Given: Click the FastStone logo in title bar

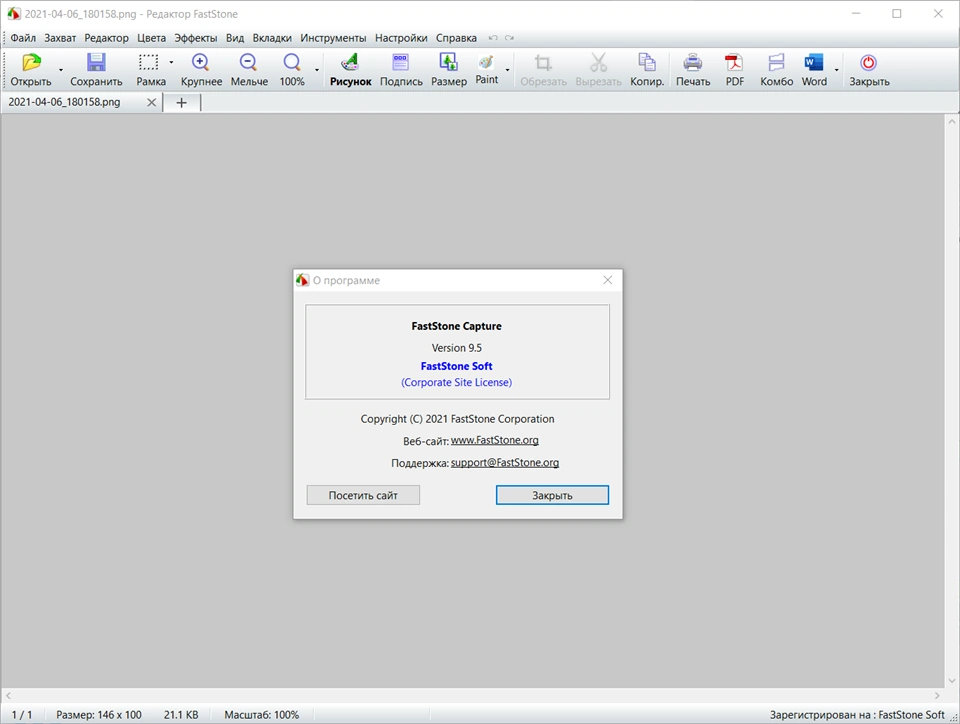Looking at the screenshot, I should 13,13.
